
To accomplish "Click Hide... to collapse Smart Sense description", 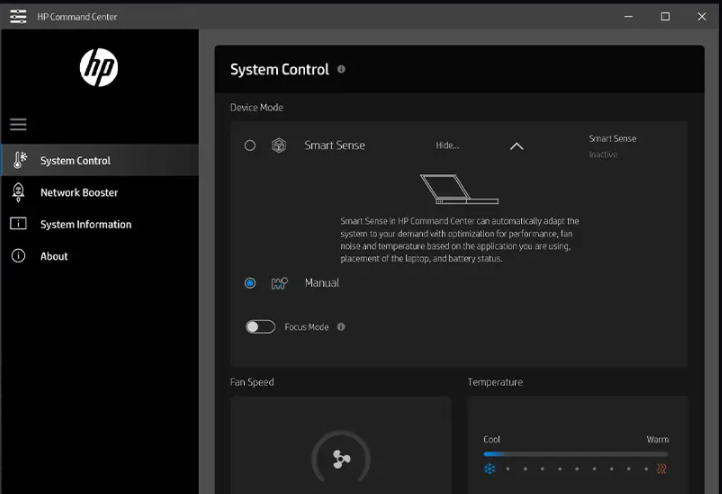I will (447, 145).
